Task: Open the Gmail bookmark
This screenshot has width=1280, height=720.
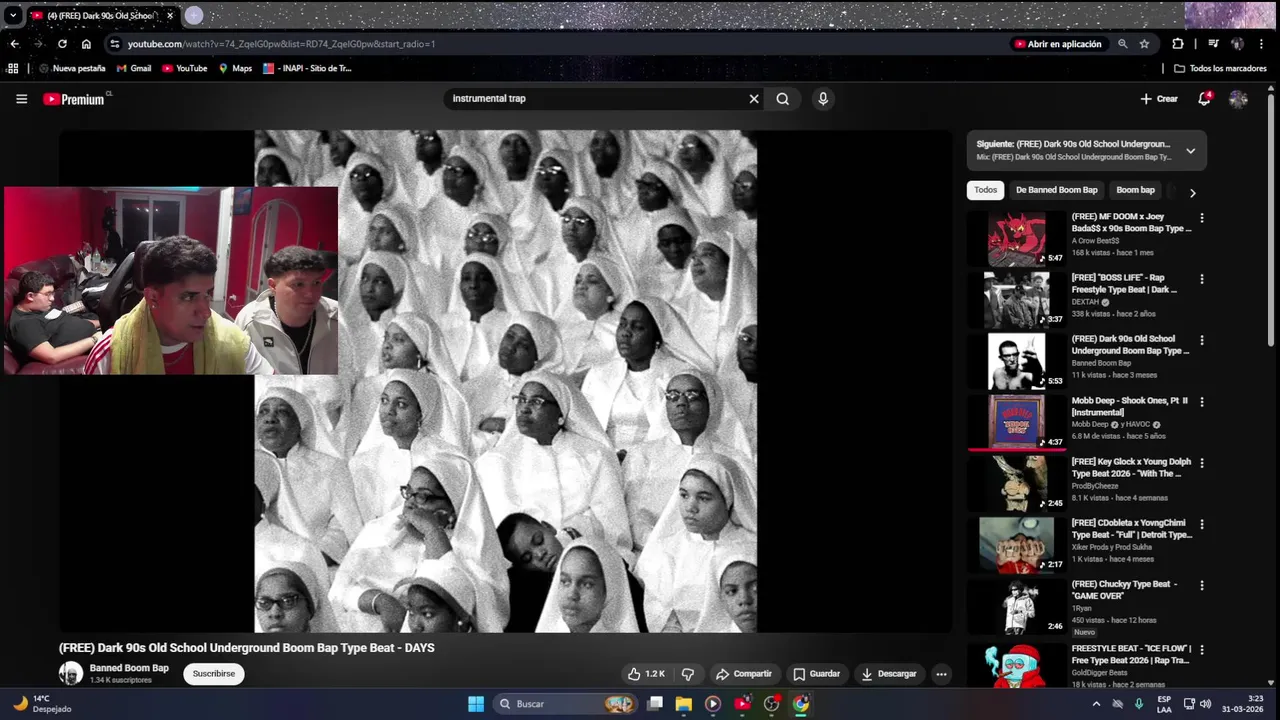Action: 133,69
